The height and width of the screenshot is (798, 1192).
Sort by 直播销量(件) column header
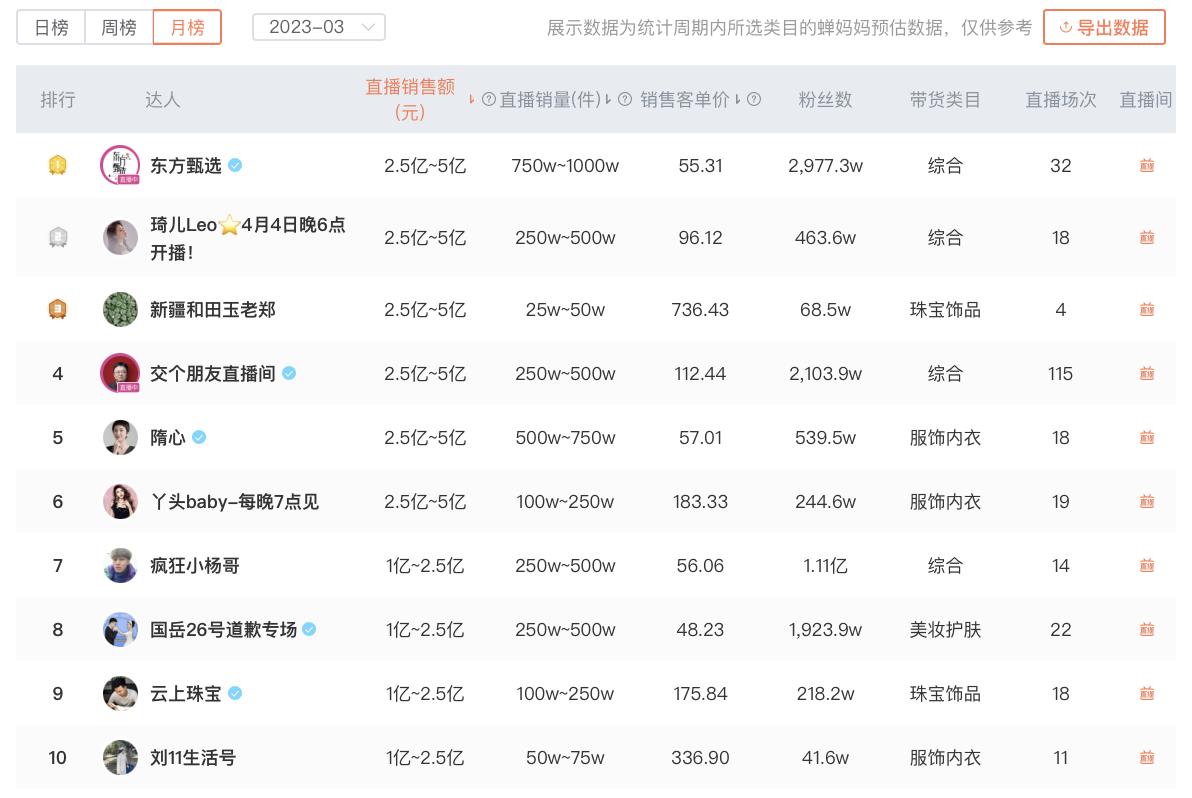point(550,100)
